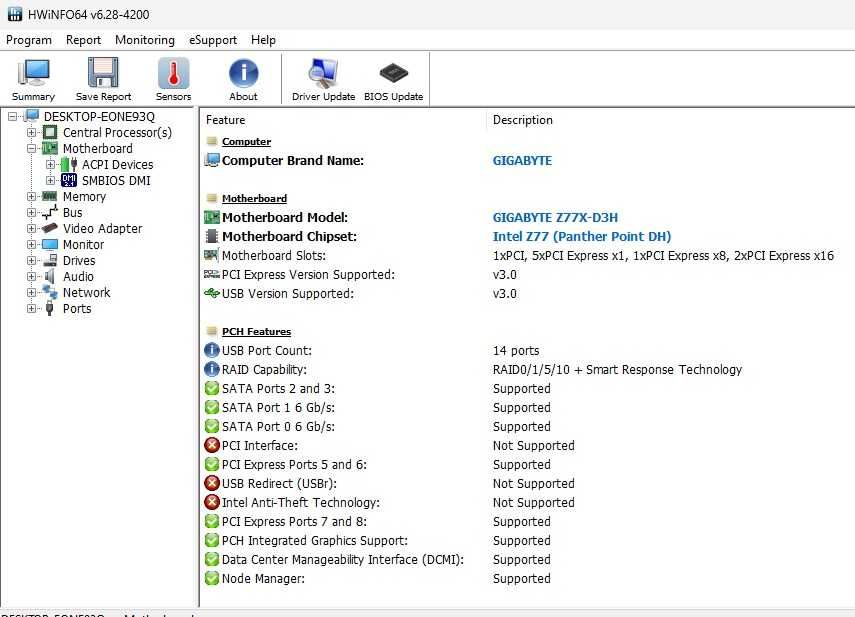855x617 pixels.
Task: Click the Intel Z77 (Panther Point DH) link
Action: [x=582, y=237]
